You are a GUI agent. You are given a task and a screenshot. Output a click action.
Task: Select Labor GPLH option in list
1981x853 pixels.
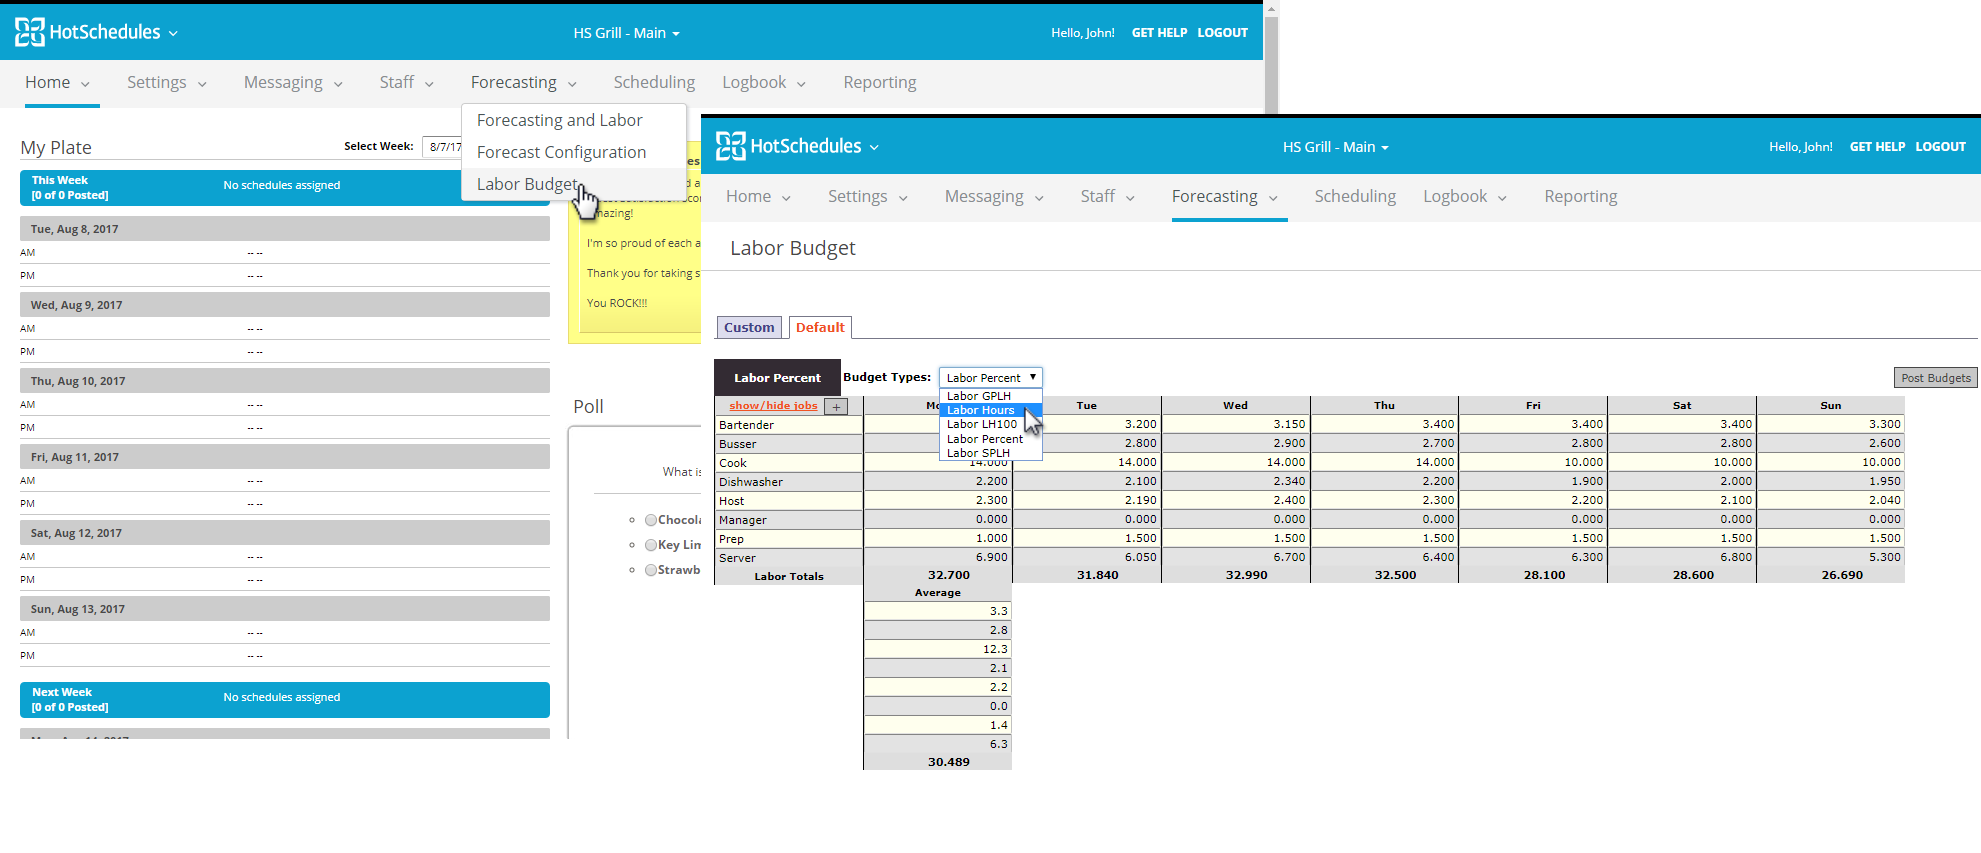click(x=991, y=396)
